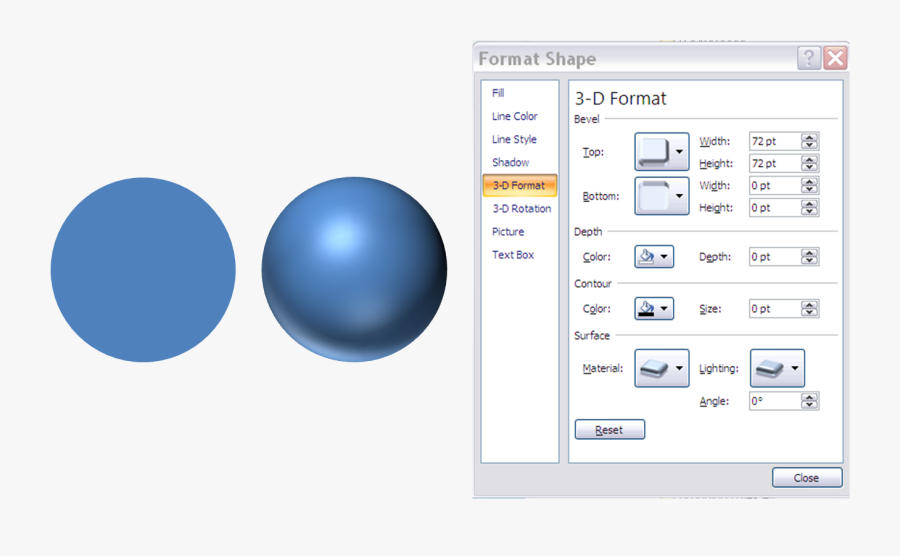
Task: Select the 3-D blue sphere shape
Action: 354,270
